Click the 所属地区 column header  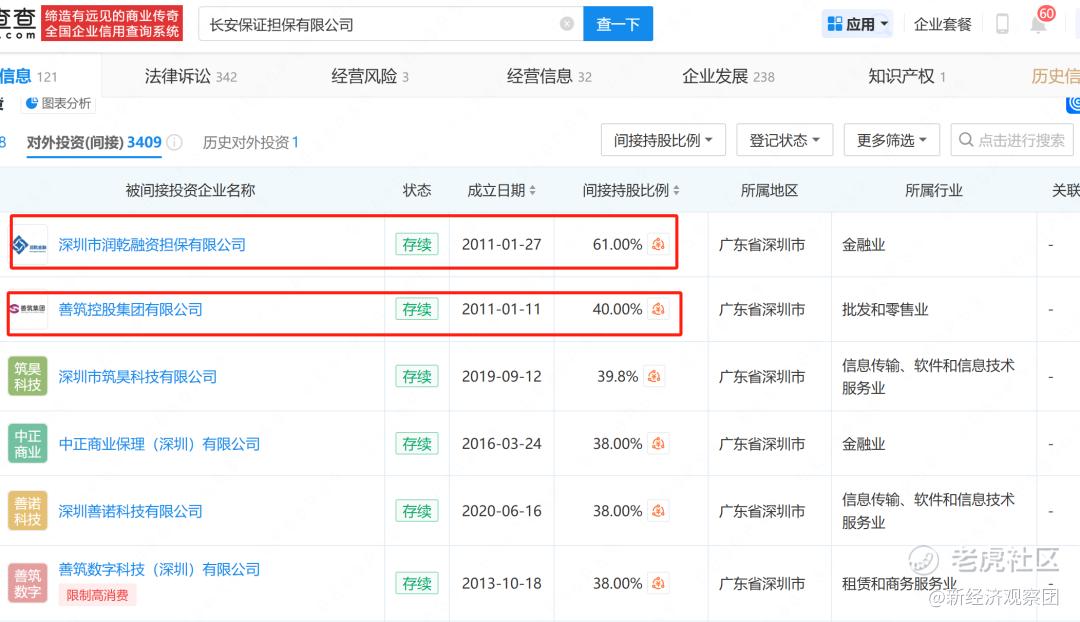(x=769, y=190)
